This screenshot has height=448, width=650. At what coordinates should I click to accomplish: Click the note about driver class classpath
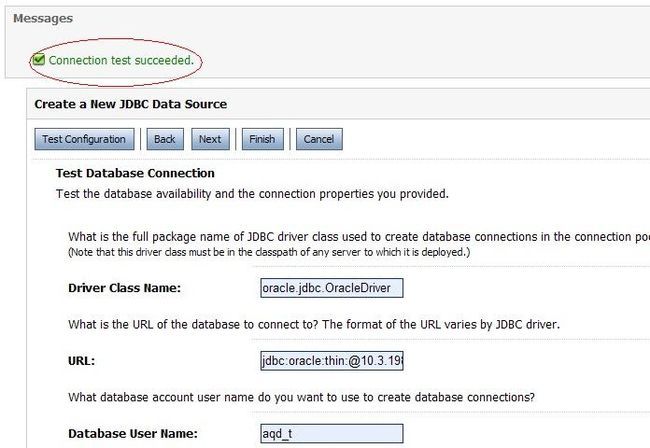point(269,252)
